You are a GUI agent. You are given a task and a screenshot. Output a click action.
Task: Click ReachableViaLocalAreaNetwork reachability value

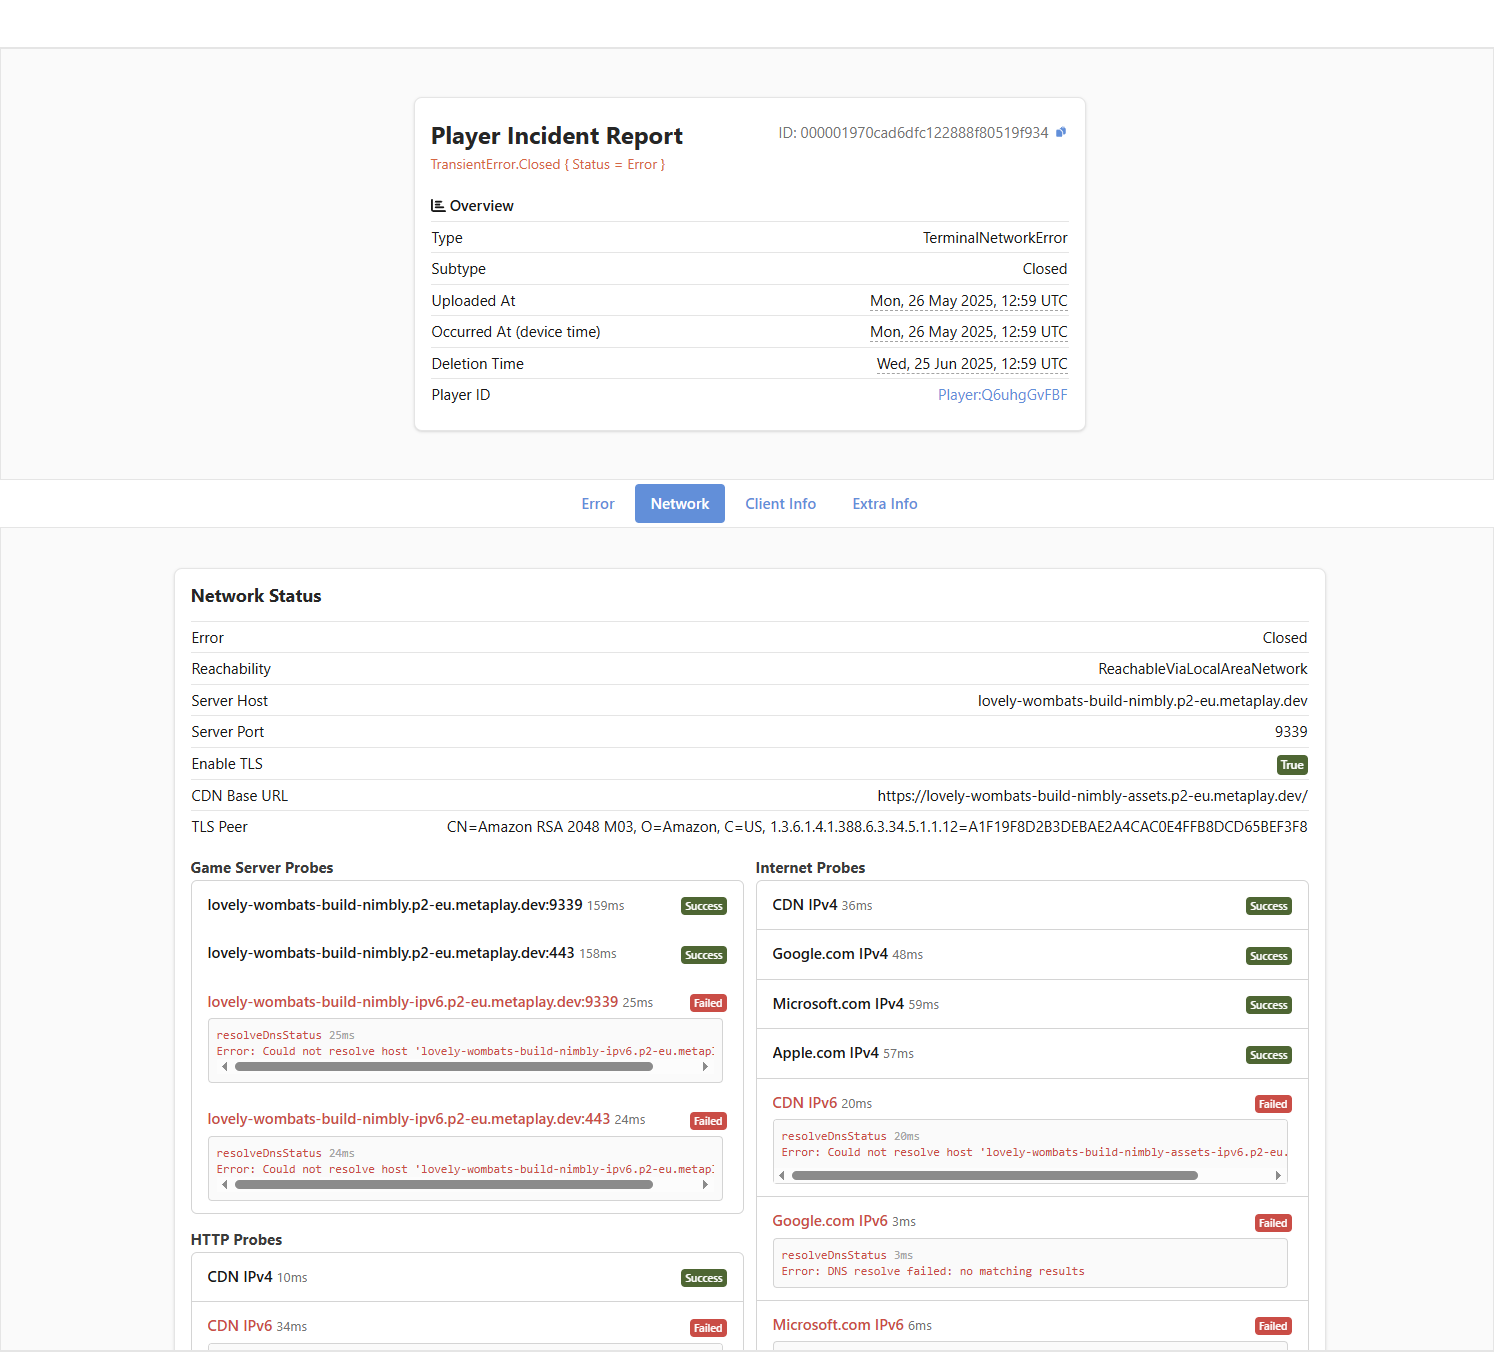[1203, 669]
